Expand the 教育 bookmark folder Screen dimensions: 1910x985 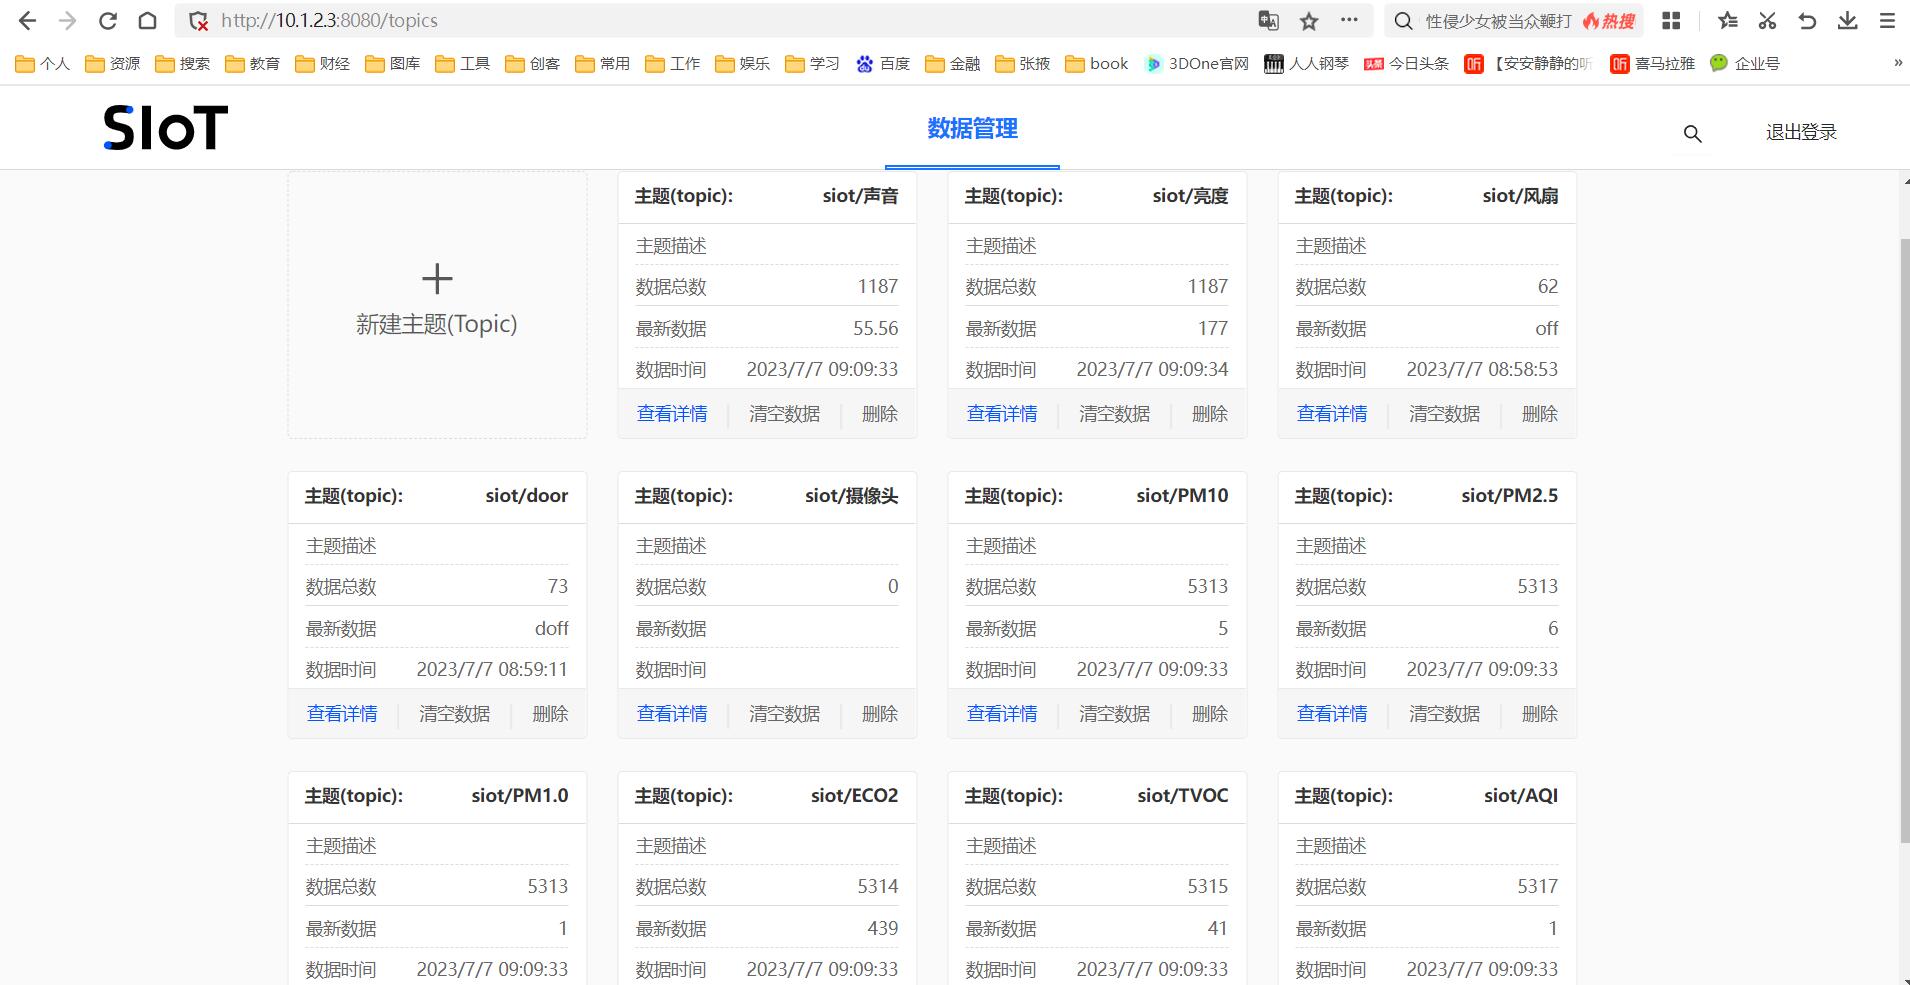252,63
